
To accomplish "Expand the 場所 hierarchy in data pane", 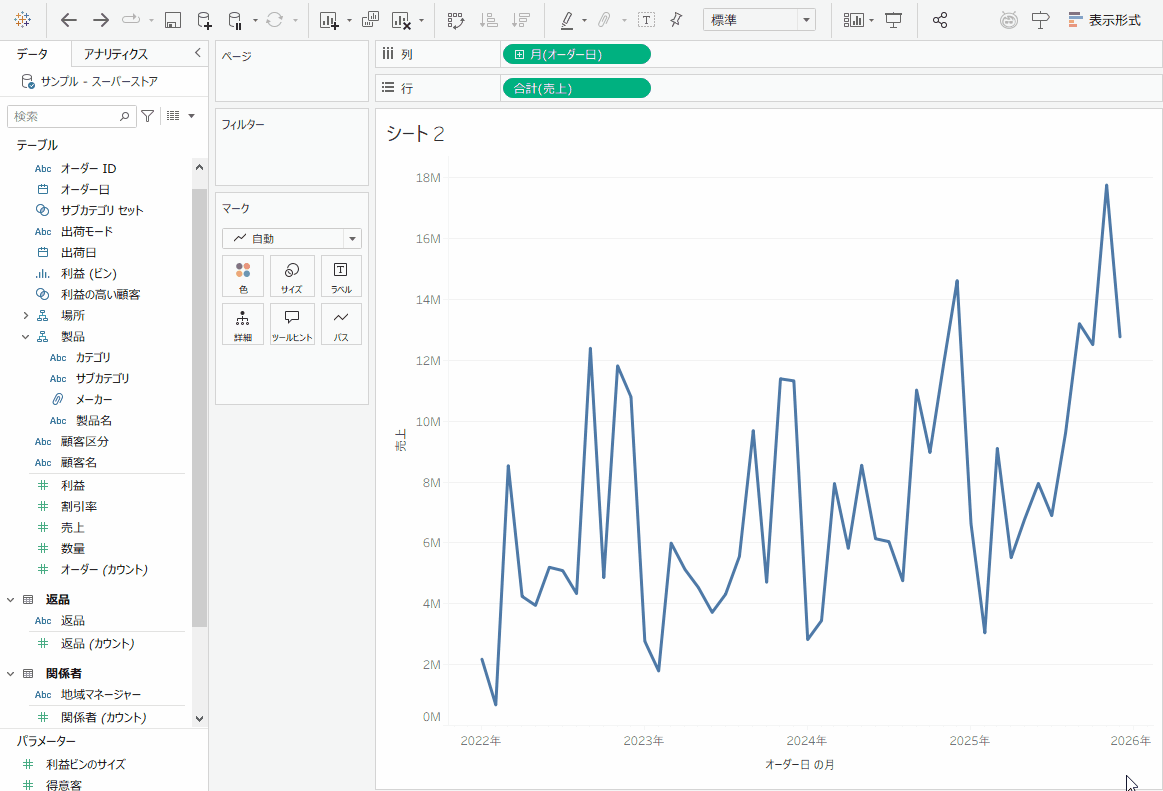I will coord(26,315).
